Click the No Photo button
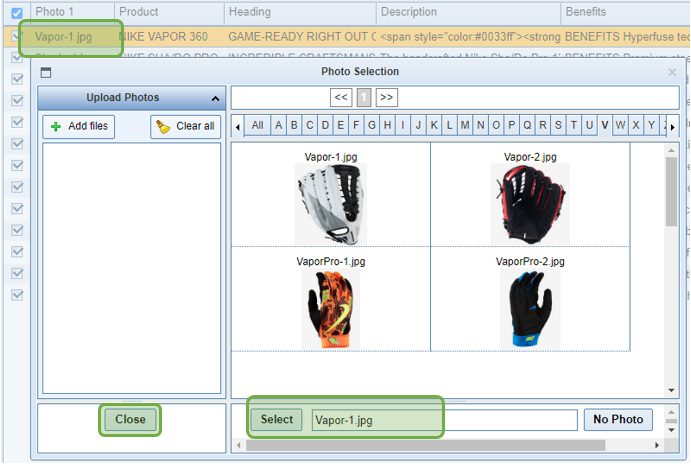Viewport: 691px width, 464px height. (619, 420)
